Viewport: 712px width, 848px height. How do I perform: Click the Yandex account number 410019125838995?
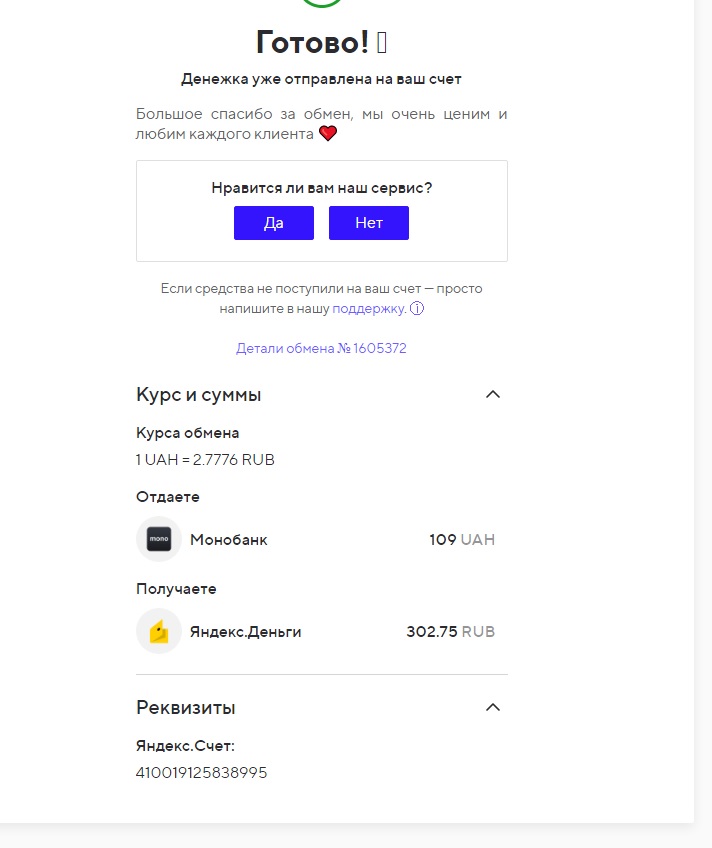(x=201, y=772)
